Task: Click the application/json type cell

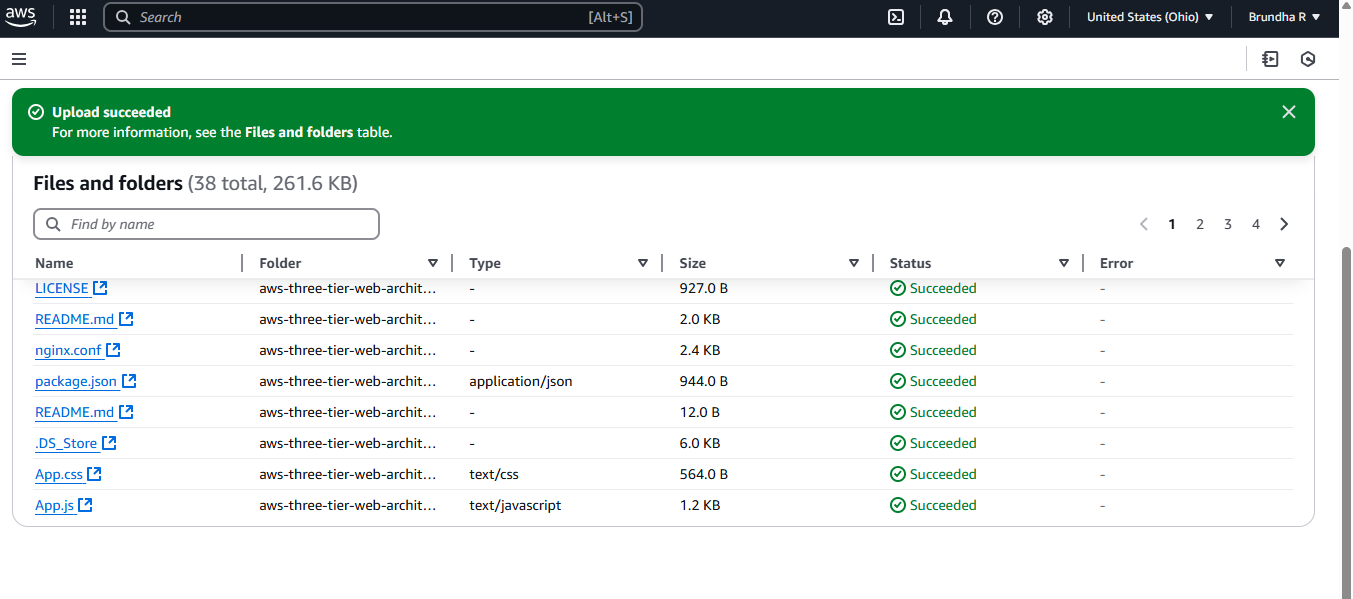Action: (520, 381)
